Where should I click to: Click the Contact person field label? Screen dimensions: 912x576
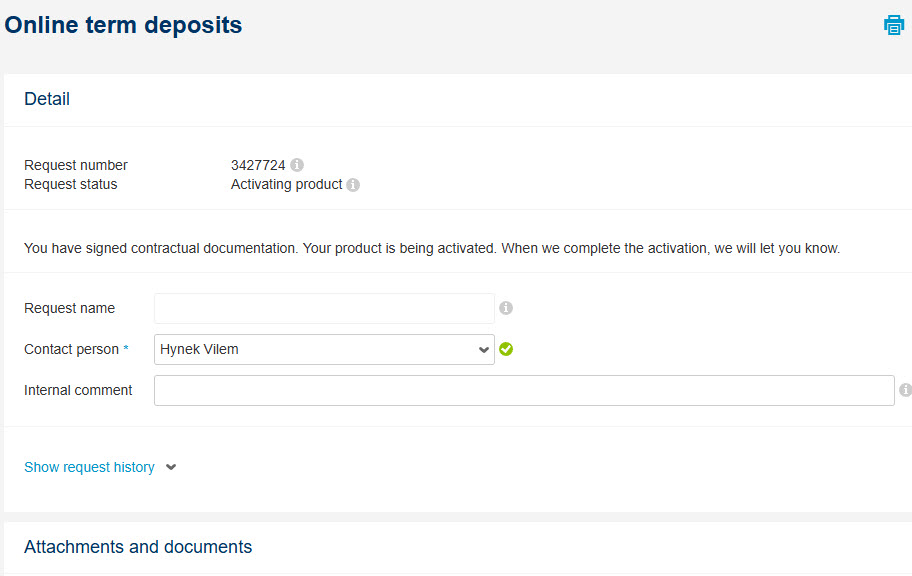point(72,349)
